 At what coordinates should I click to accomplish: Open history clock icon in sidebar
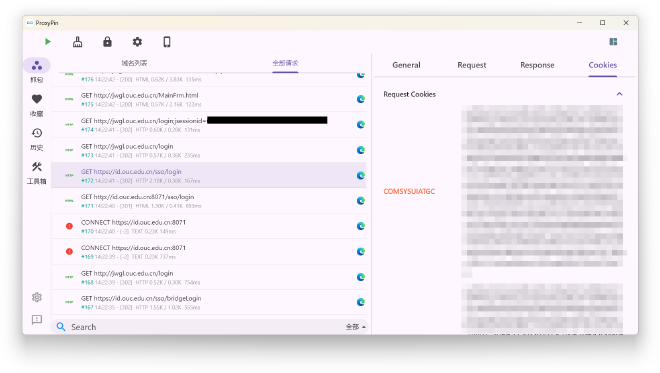(x=37, y=133)
